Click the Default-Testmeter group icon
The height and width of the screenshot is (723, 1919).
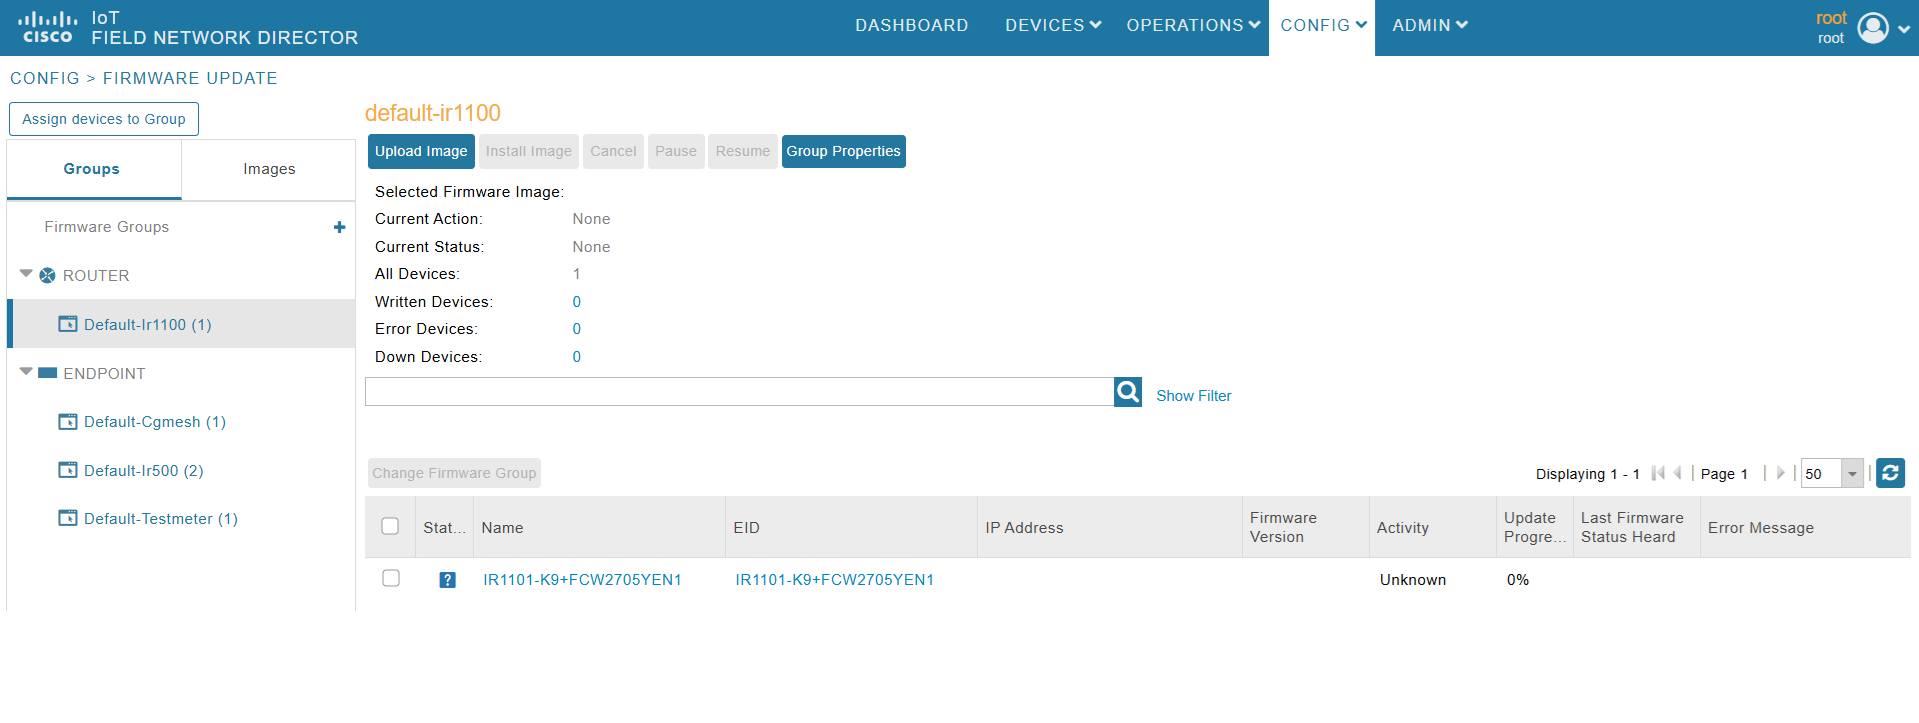(x=68, y=518)
